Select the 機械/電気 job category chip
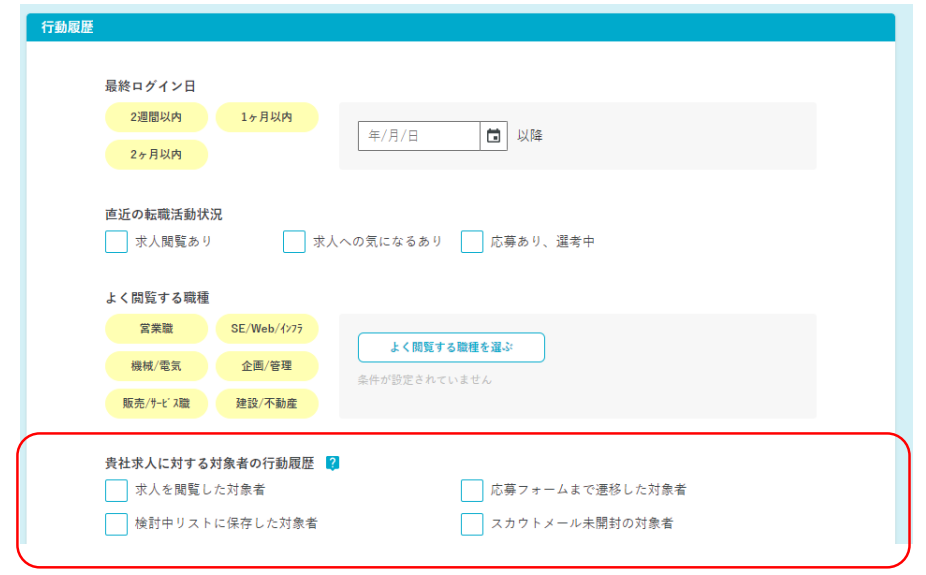This screenshot has height=575, width=926. (x=156, y=366)
